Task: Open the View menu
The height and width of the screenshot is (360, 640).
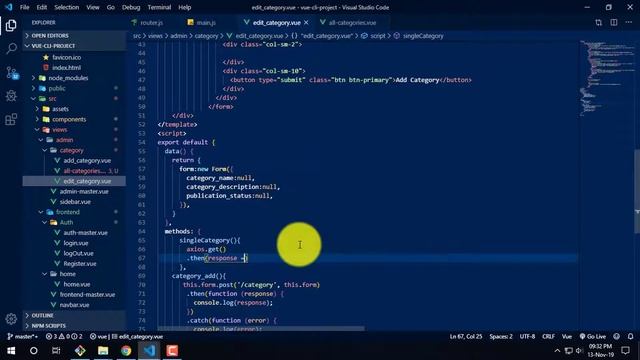Action: 93,7
